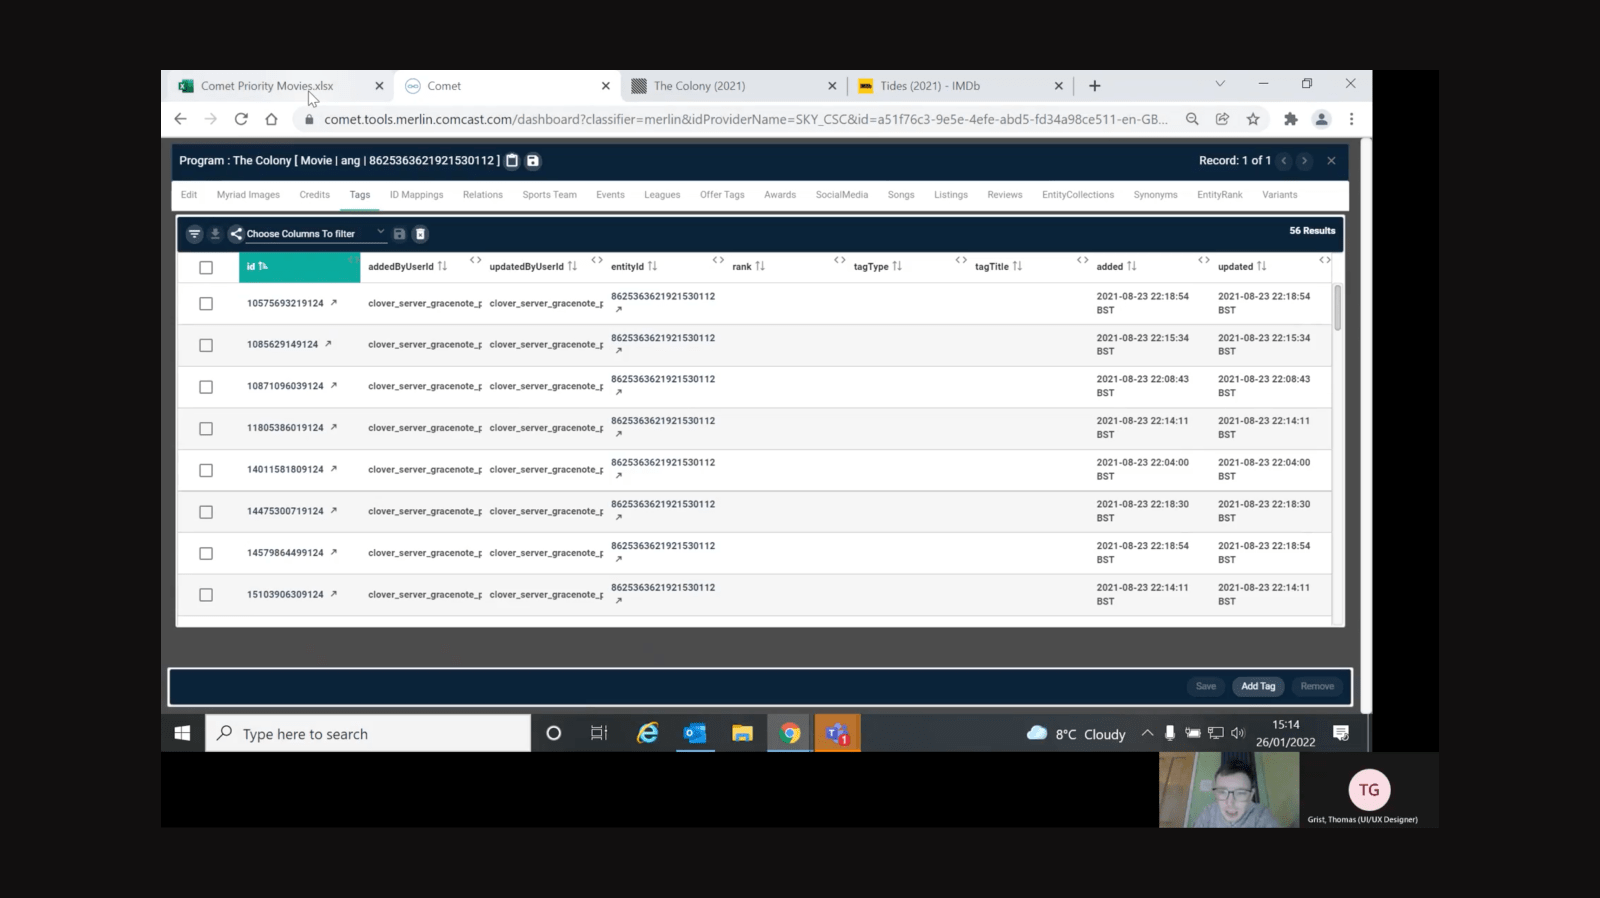This screenshot has height=898, width=1600.
Task: Click the save icon beside program title
Action: click(x=533, y=161)
